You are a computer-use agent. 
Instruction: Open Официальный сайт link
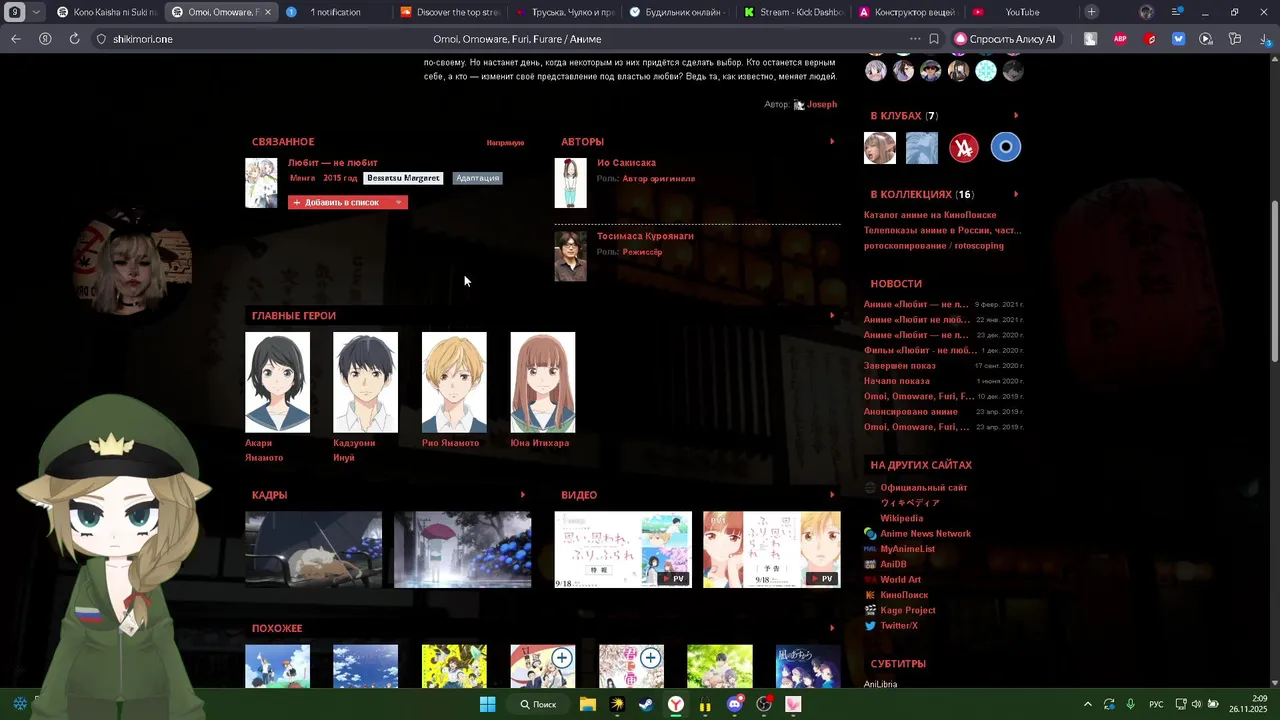click(924, 488)
